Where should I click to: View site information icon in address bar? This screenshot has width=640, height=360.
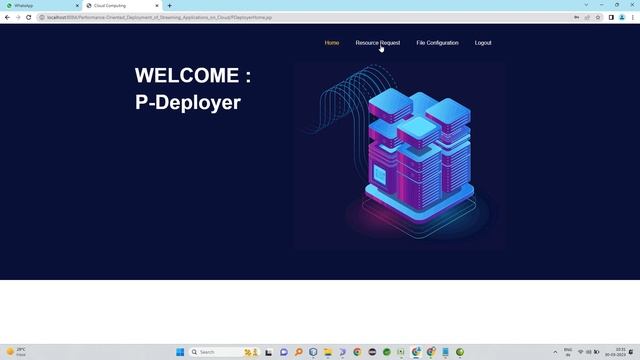42,18
